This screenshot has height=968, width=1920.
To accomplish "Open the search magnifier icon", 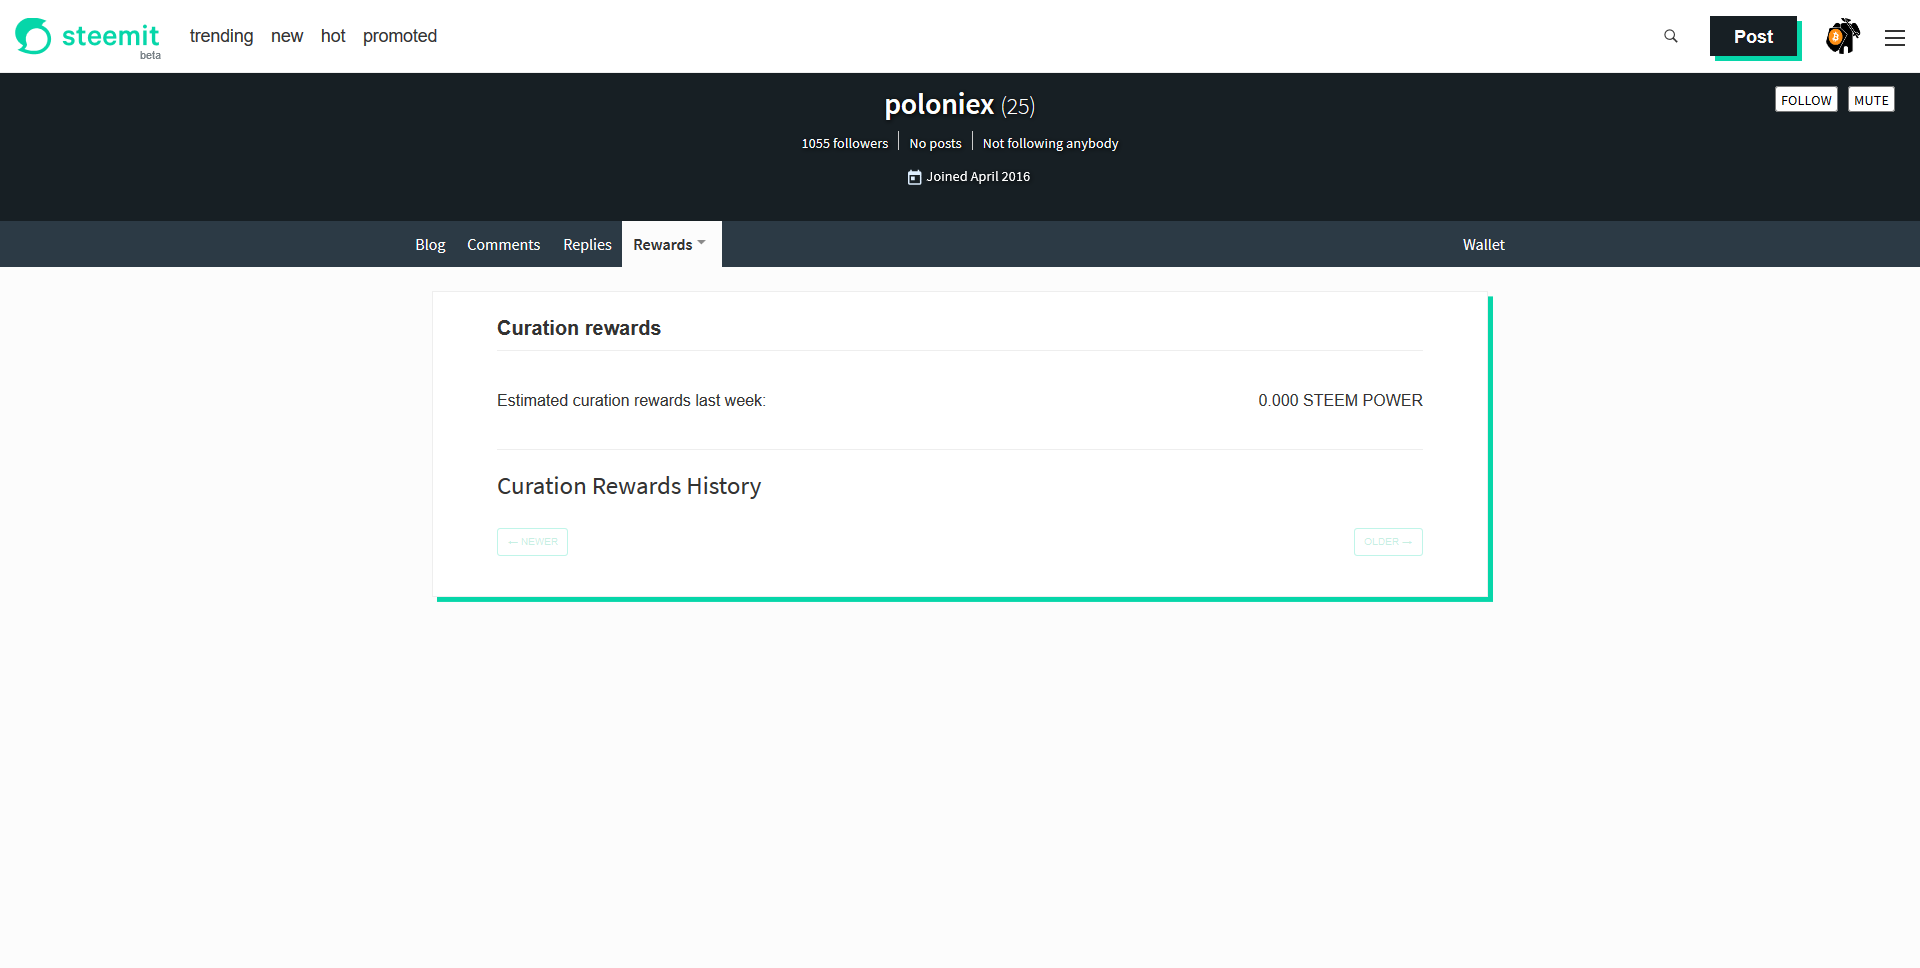I will (1671, 36).
